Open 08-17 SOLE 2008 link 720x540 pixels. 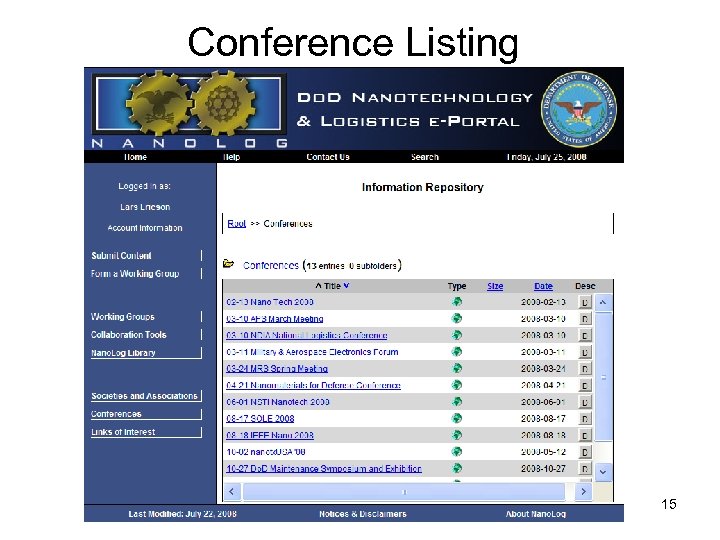tap(260, 419)
